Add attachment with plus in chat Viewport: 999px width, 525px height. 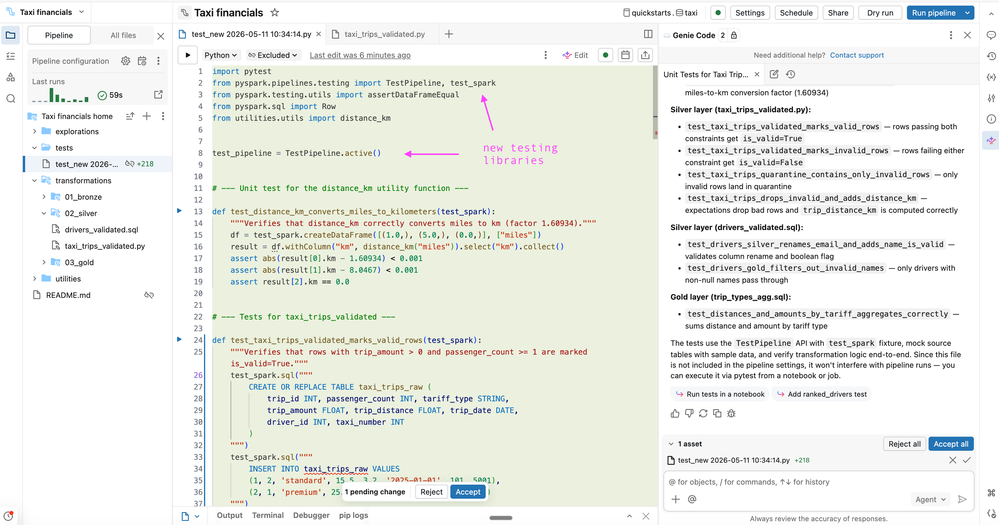coord(675,500)
